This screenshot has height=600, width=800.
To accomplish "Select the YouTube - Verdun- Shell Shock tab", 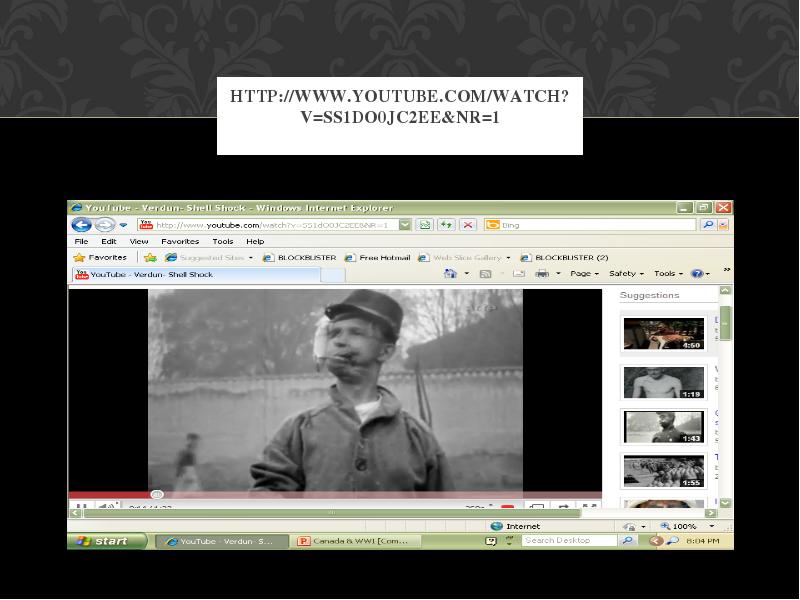I will click(x=196, y=274).
